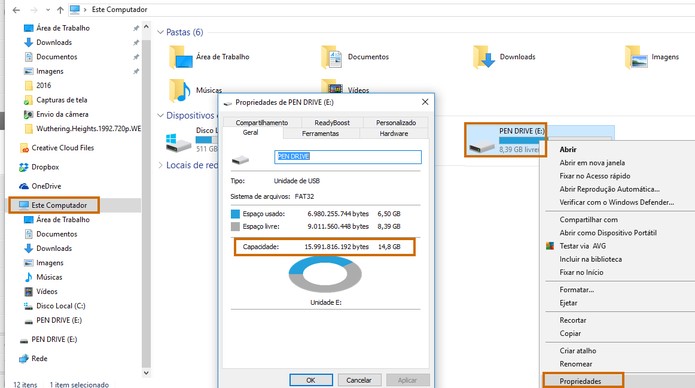Open Área de Trabalho folder icon in Pastas
This screenshot has width=695, height=388.
180,57
